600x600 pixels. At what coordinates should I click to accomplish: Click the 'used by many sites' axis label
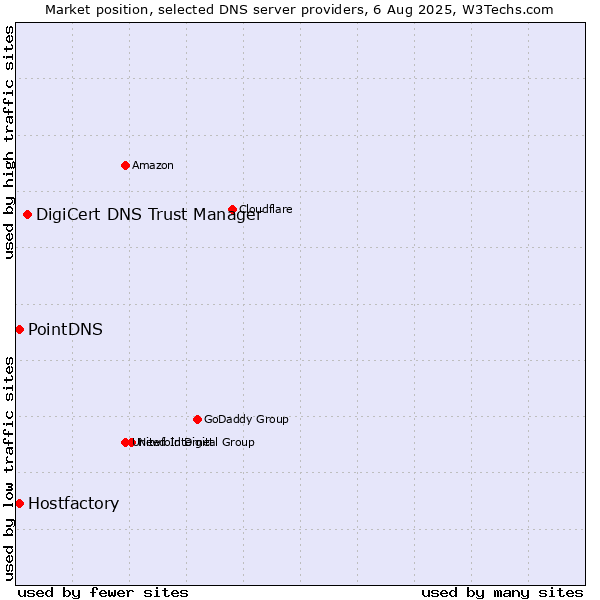[502, 593]
